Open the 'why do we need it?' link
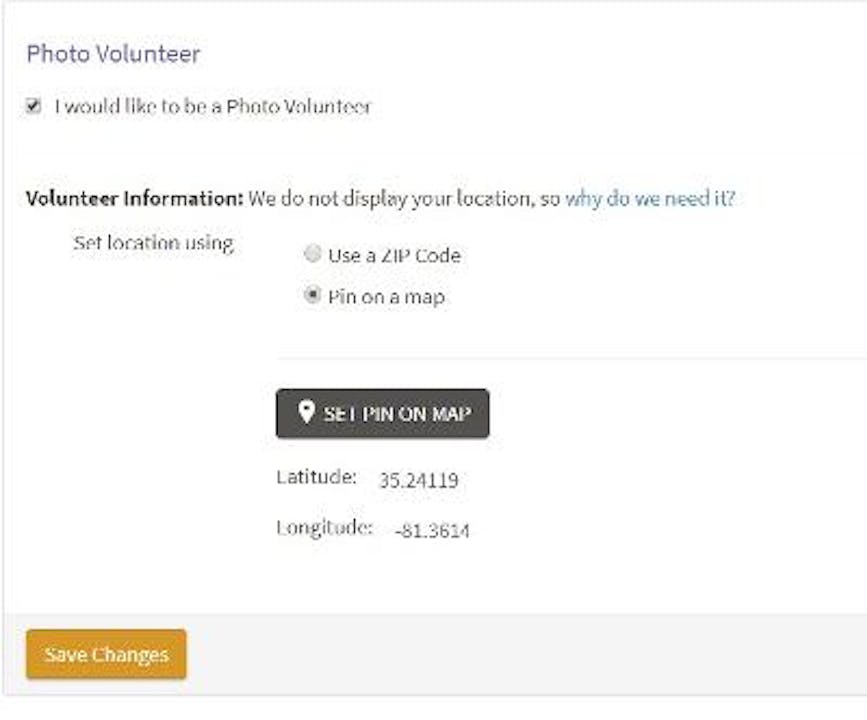867x720 pixels. (650, 198)
